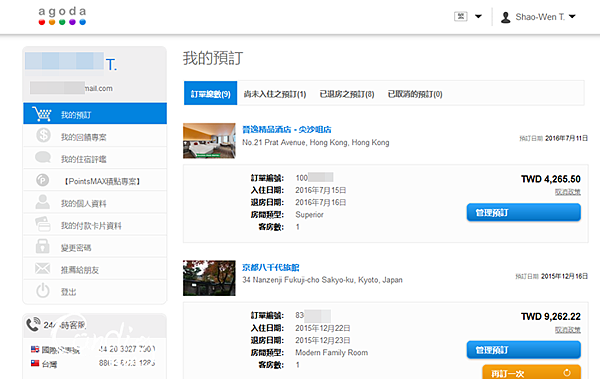Screen dimensions: 600x379
Task: Click the TWD 9,262.22 price
Action: [551, 316]
